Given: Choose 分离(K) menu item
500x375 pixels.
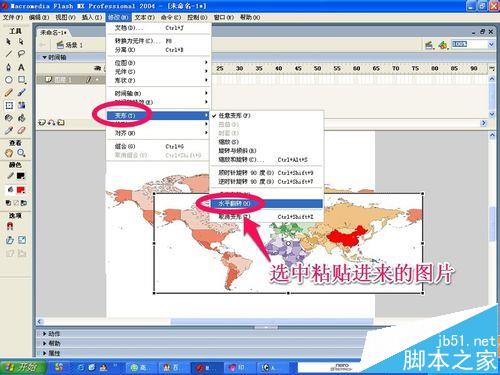Looking at the screenshot, I should point(159,50).
